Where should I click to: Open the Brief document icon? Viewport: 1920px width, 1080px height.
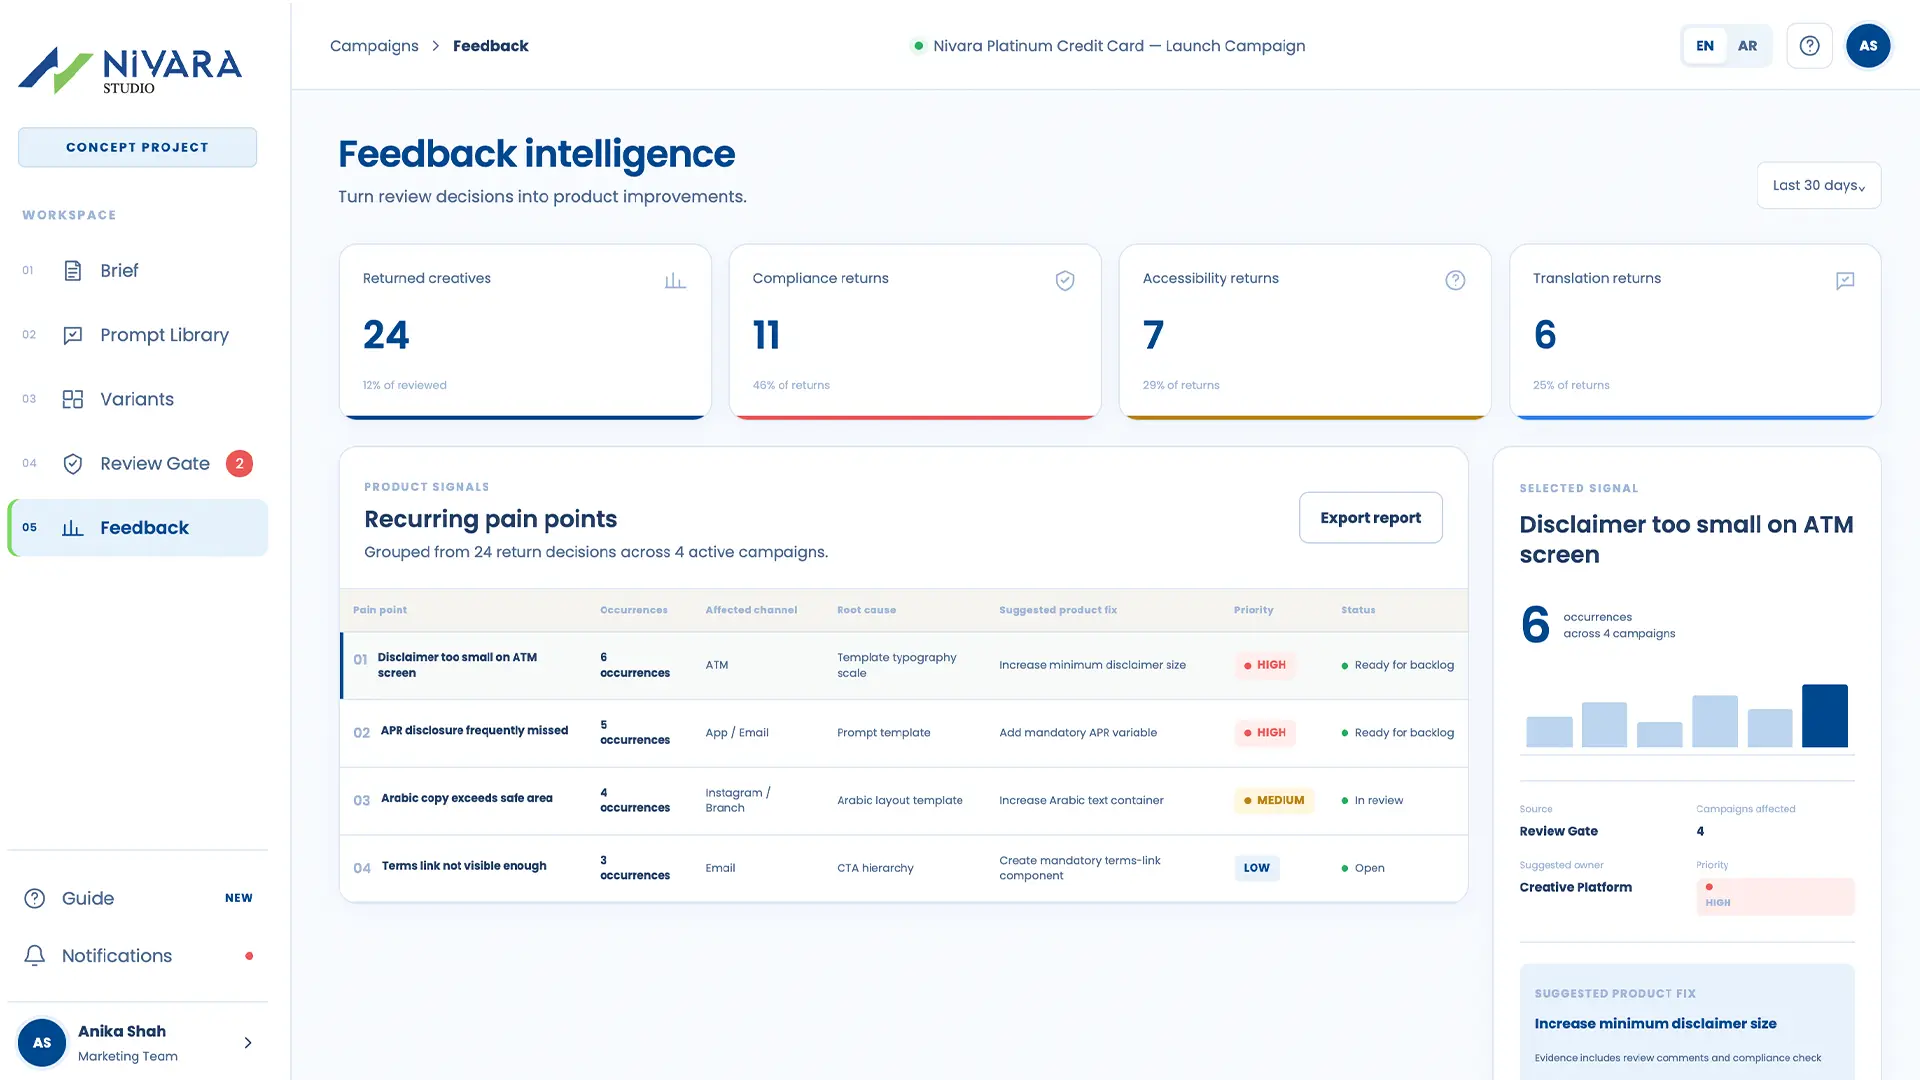click(x=72, y=271)
